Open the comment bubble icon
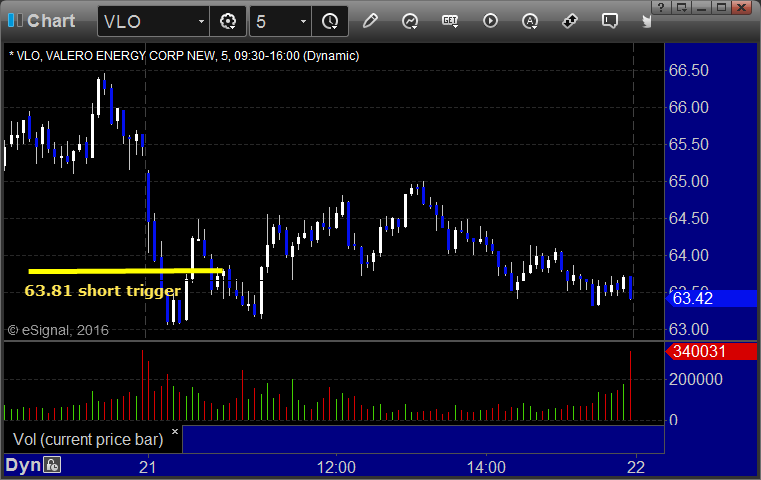This screenshot has width=761, height=480. click(x=610, y=21)
